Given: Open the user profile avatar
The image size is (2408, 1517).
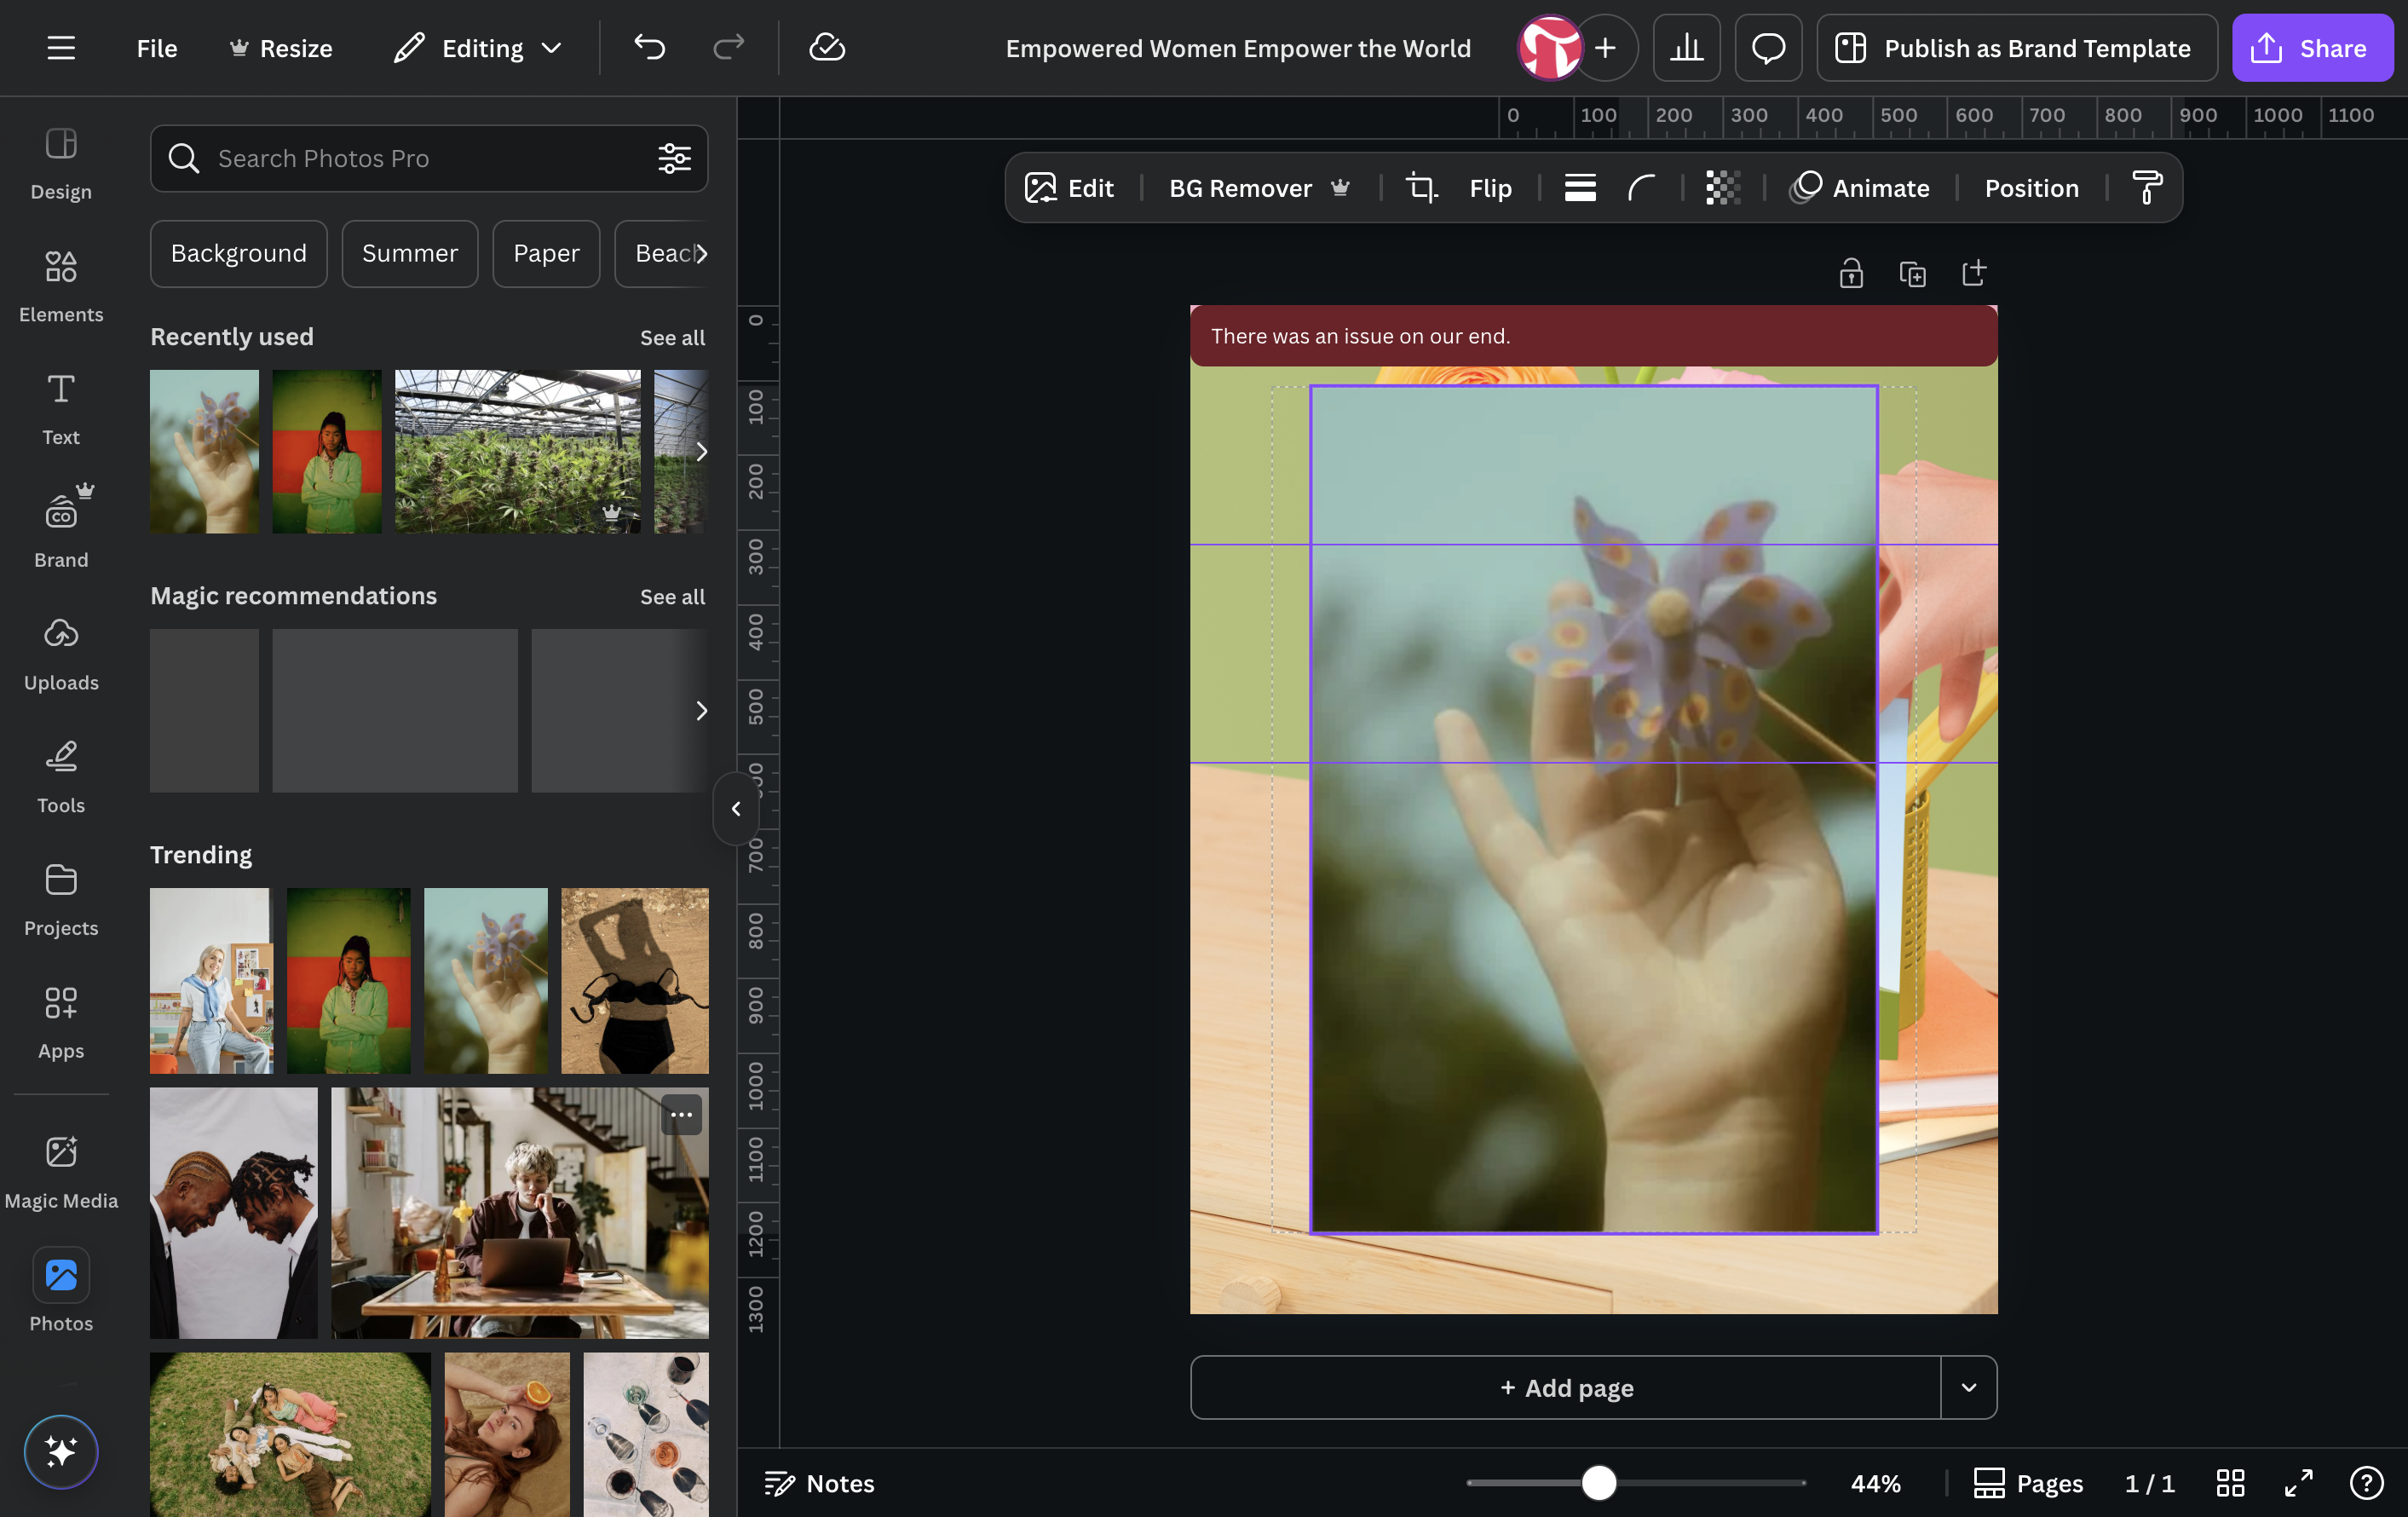Looking at the screenshot, I should coord(1549,48).
